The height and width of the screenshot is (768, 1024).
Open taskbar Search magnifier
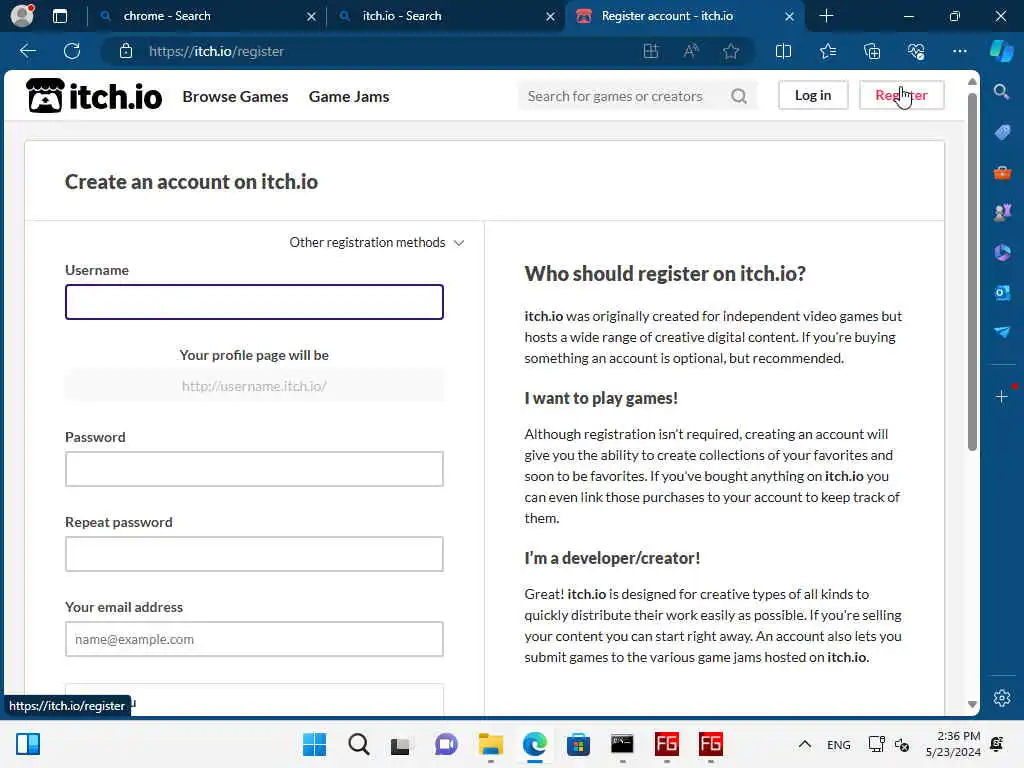pyautogui.click(x=359, y=744)
